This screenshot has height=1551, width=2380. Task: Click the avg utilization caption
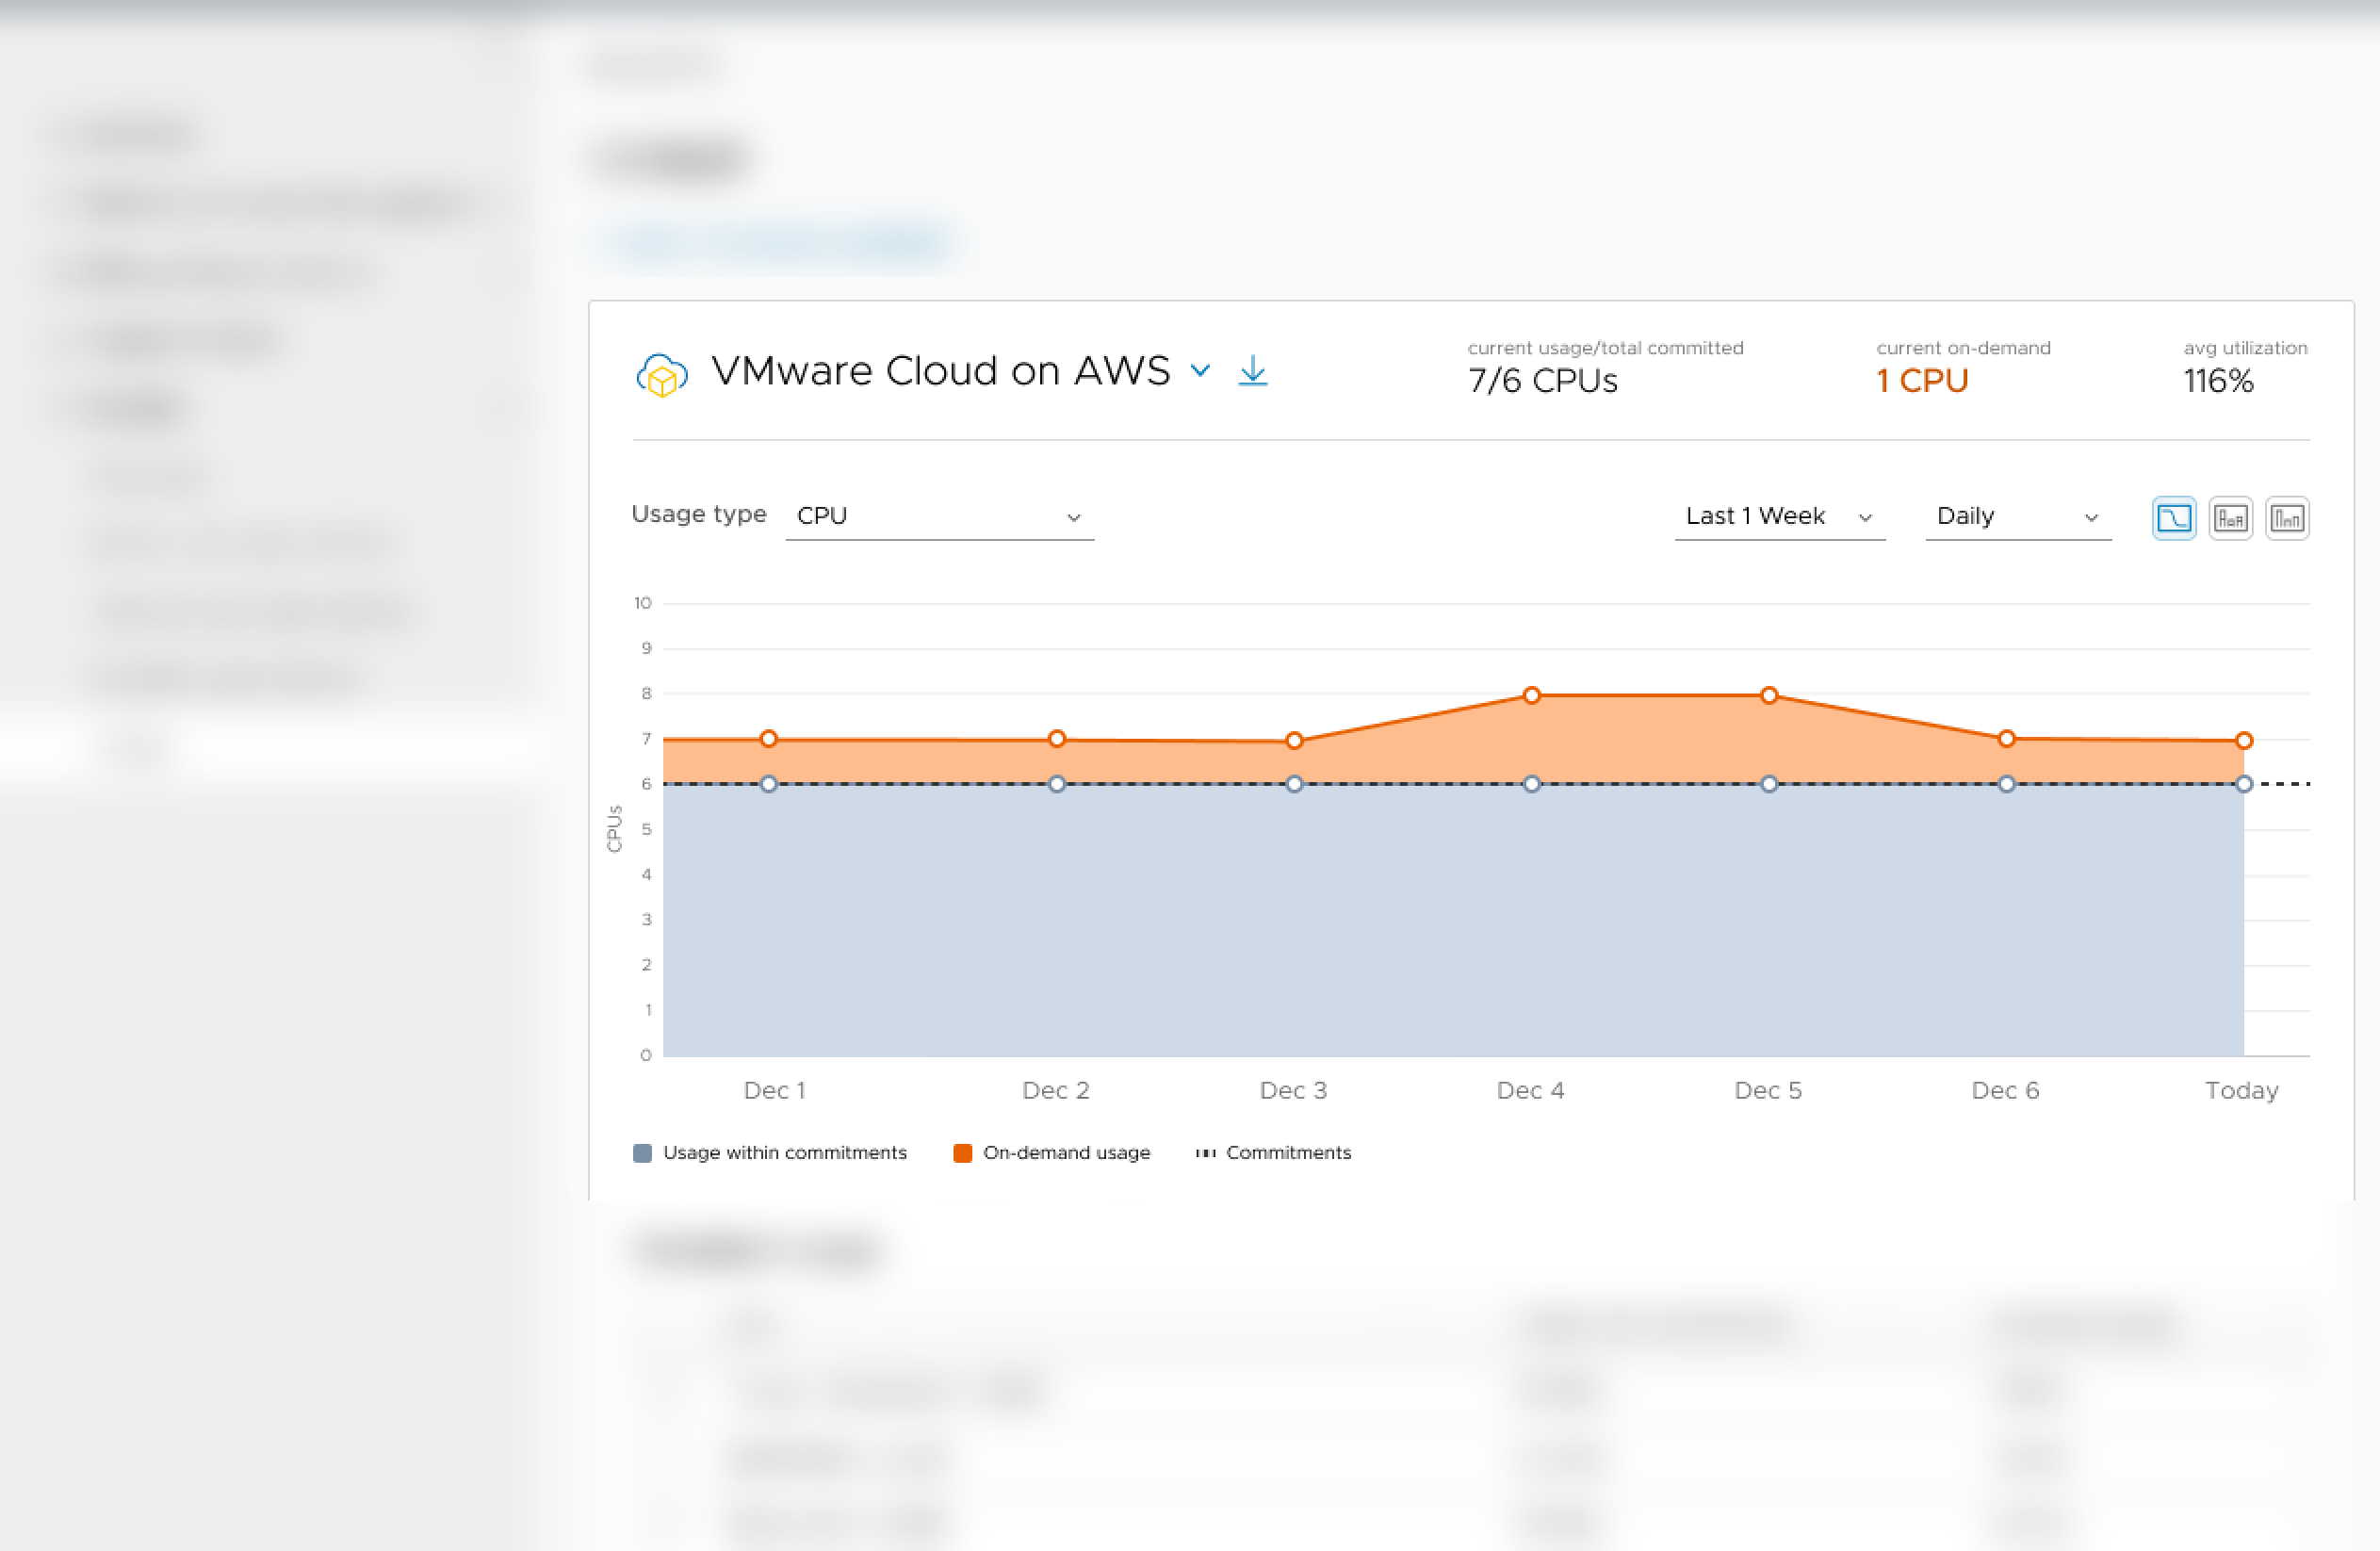coord(2246,348)
